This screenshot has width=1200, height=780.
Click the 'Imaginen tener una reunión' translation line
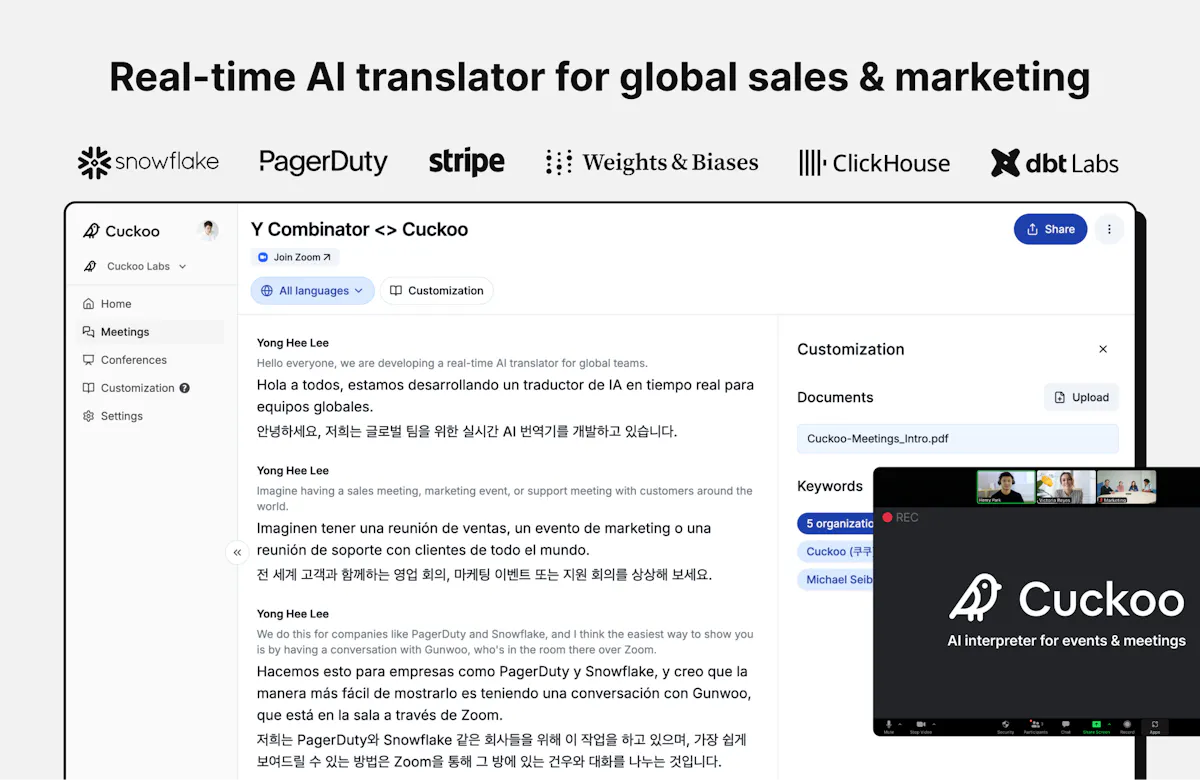(484, 539)
